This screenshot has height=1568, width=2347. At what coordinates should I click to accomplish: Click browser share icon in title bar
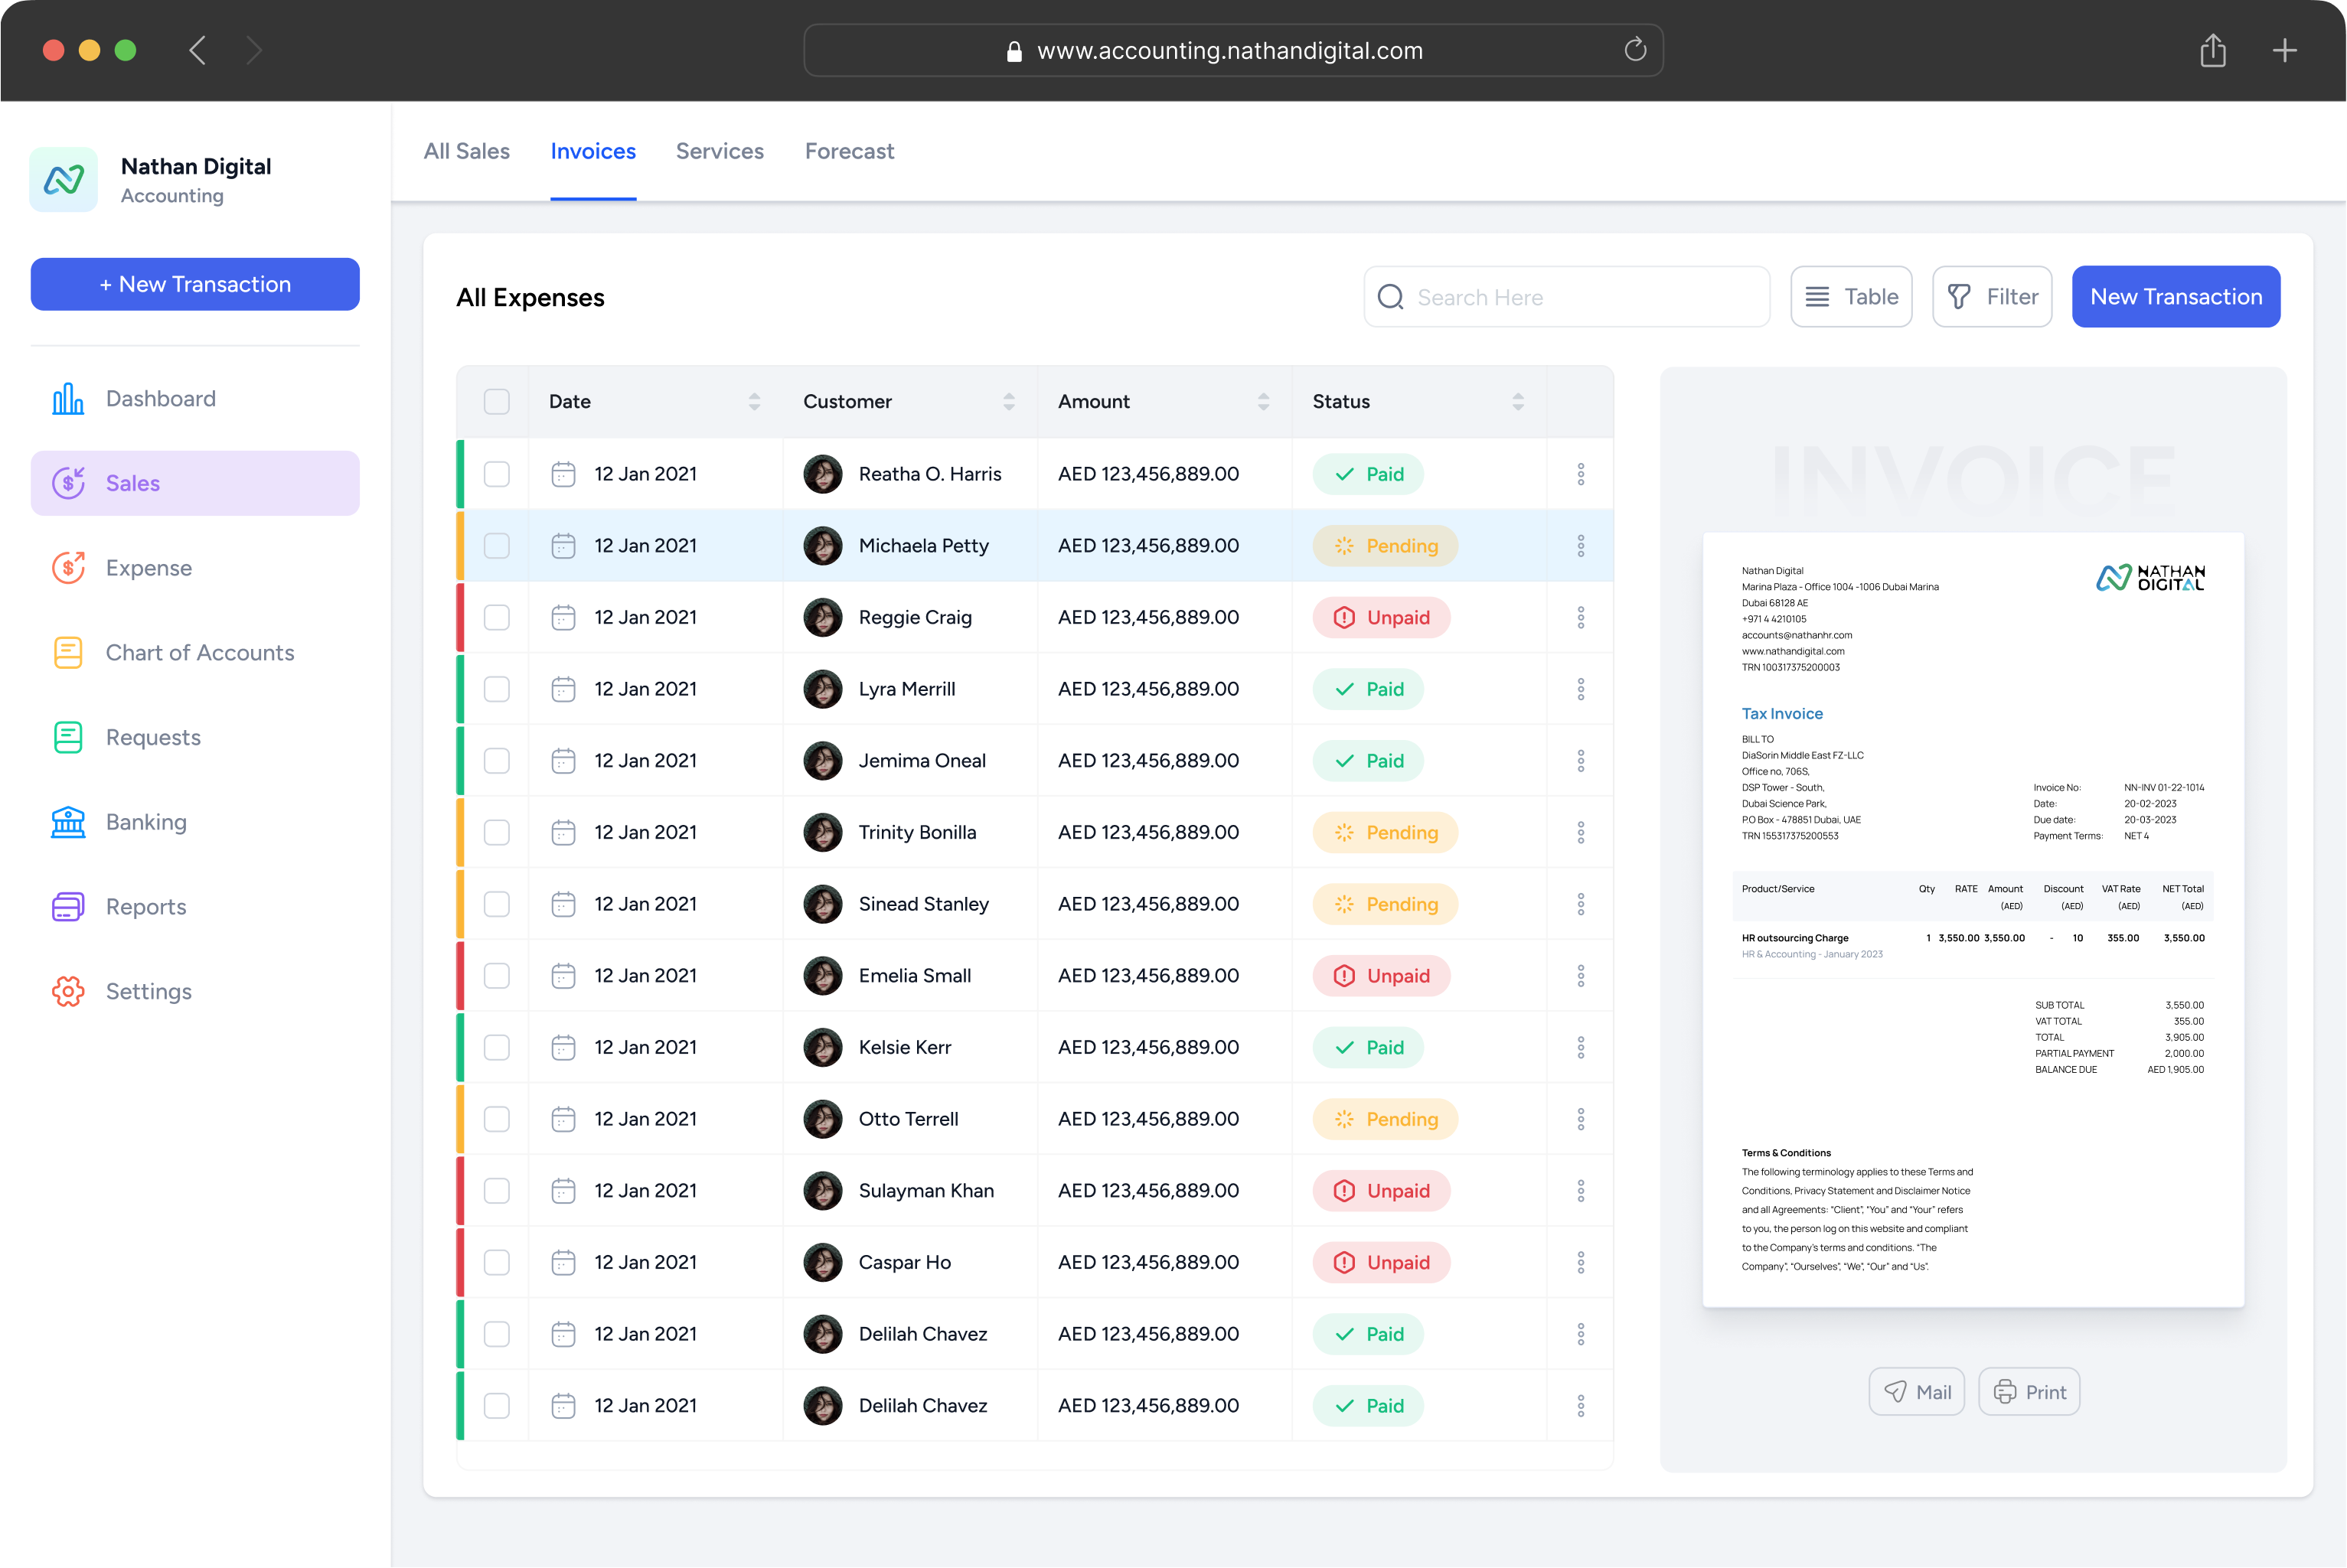click(x=2212, y=50)
